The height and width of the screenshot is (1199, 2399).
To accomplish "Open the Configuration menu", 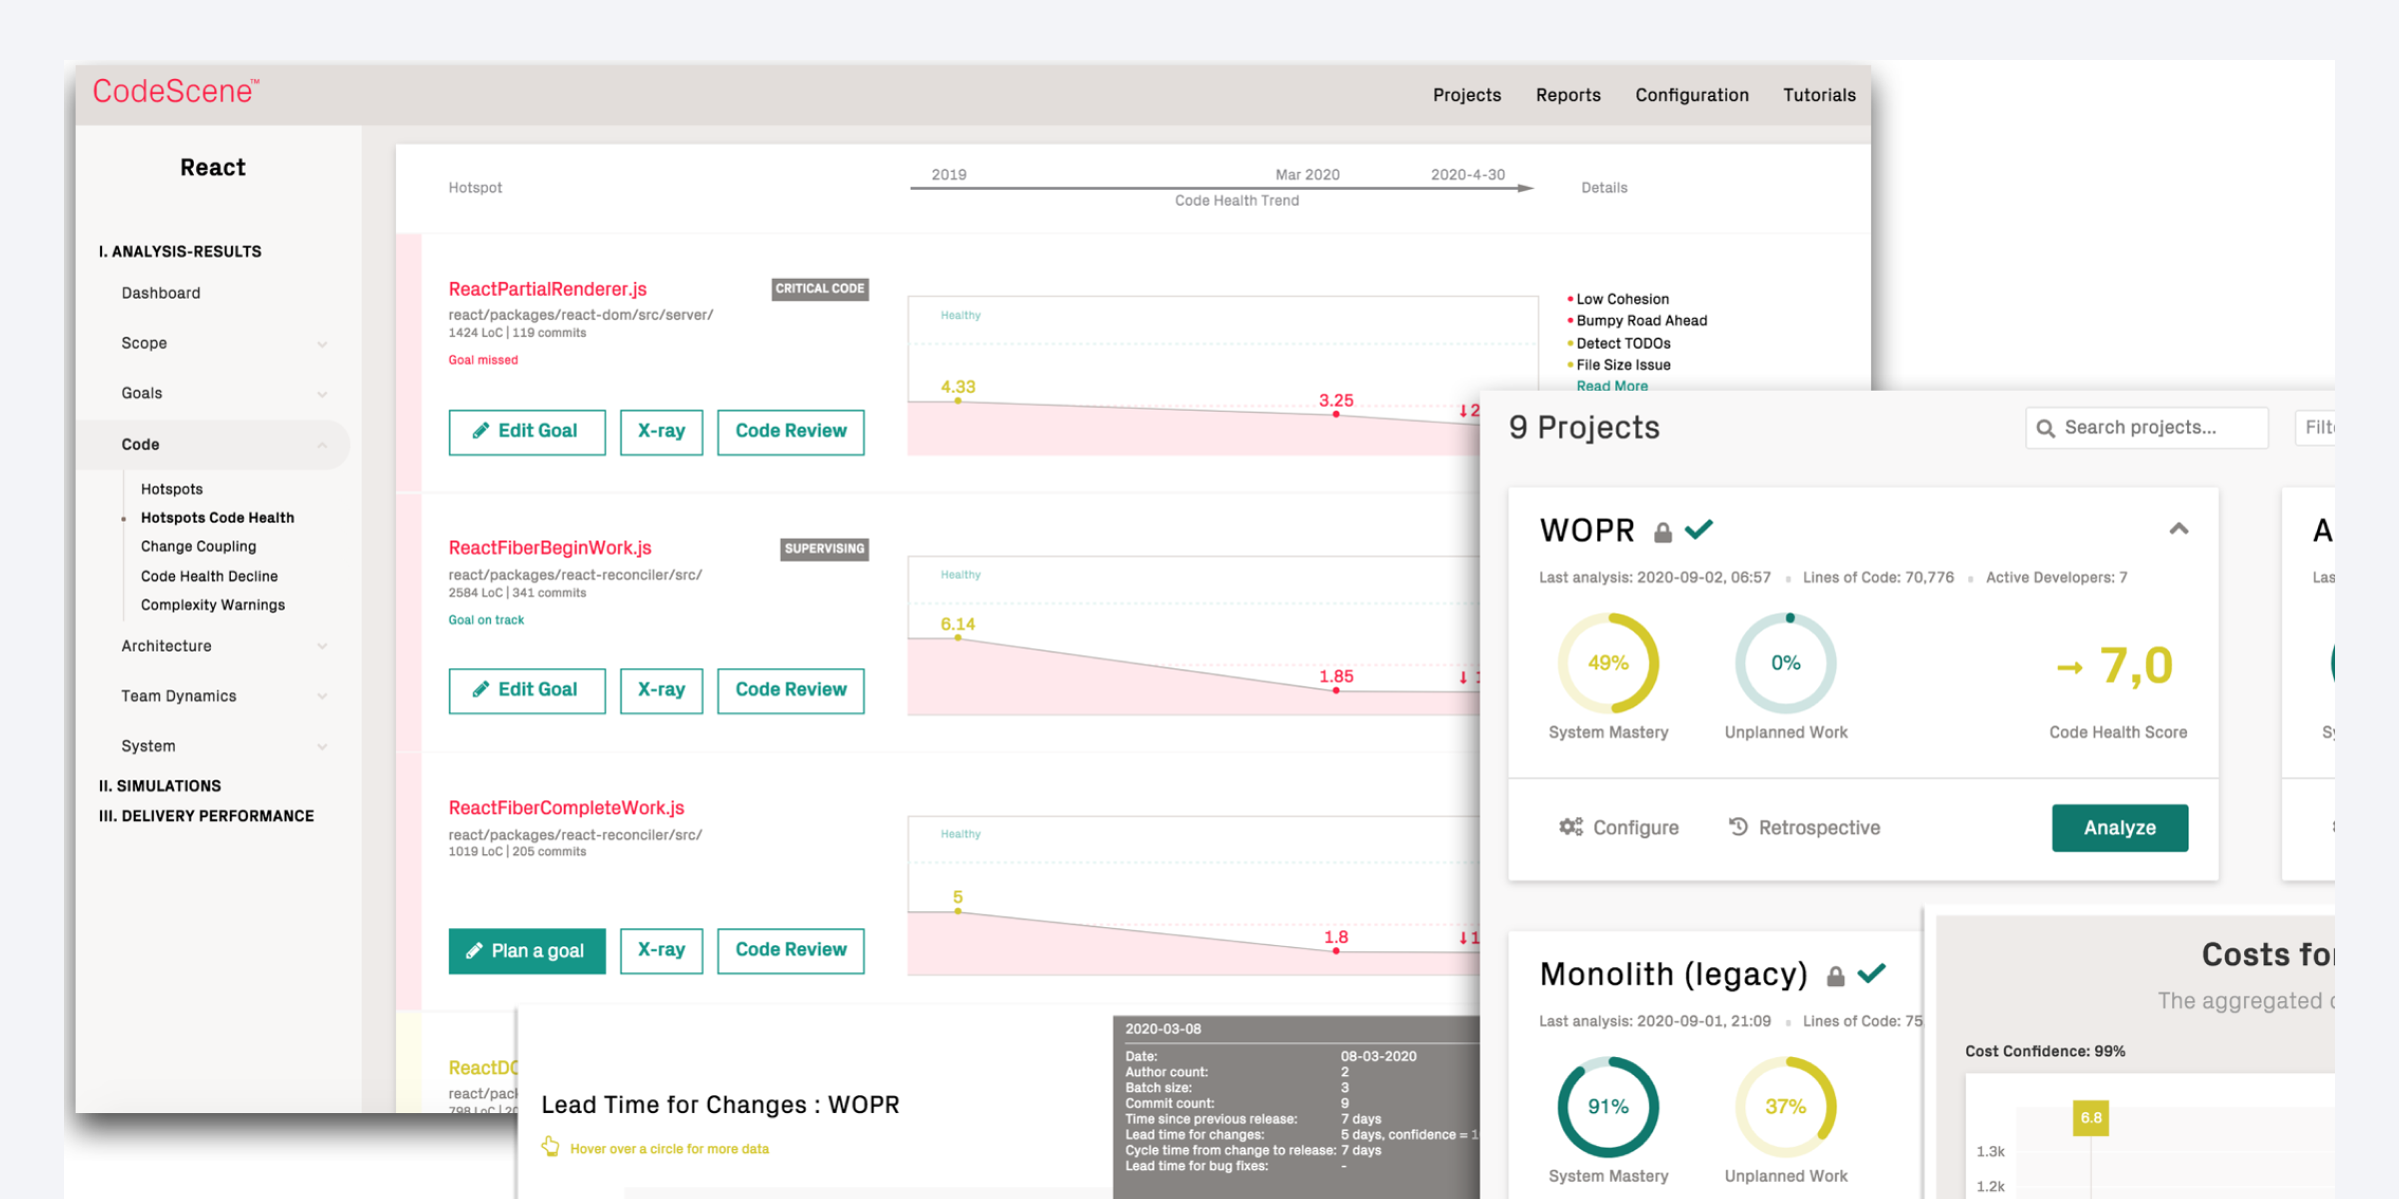I will [1692, 95].
